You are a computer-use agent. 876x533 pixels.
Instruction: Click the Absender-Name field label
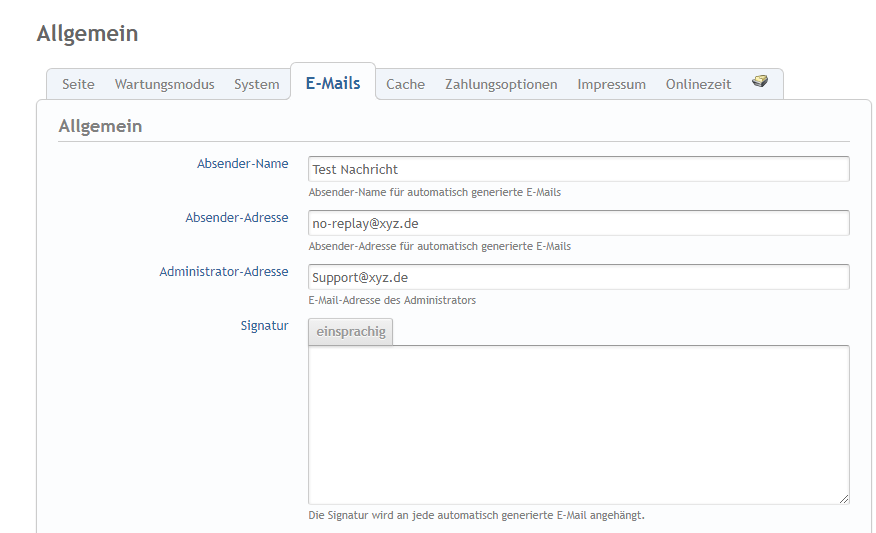[242, 164]
